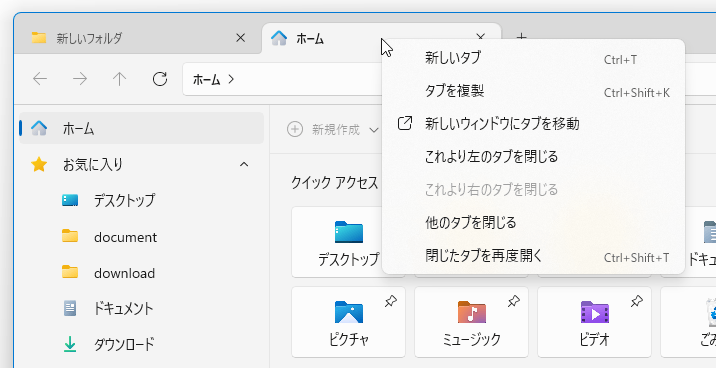716x368 pixels.
Task: Click the chevron after ホーム in address bar
Action: pyautogui.click(x=231, y=79)
